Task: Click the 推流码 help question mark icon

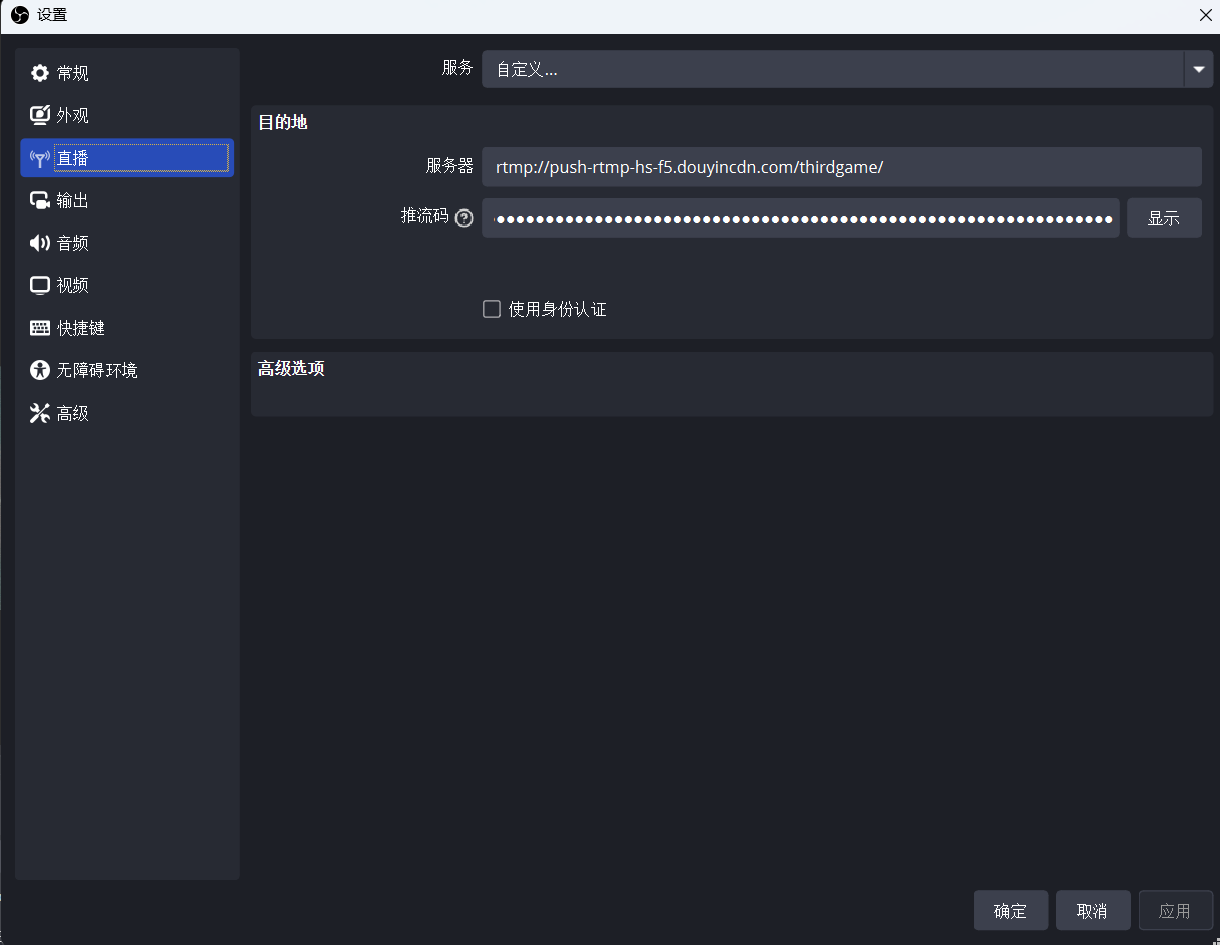Action: [464, 218]
